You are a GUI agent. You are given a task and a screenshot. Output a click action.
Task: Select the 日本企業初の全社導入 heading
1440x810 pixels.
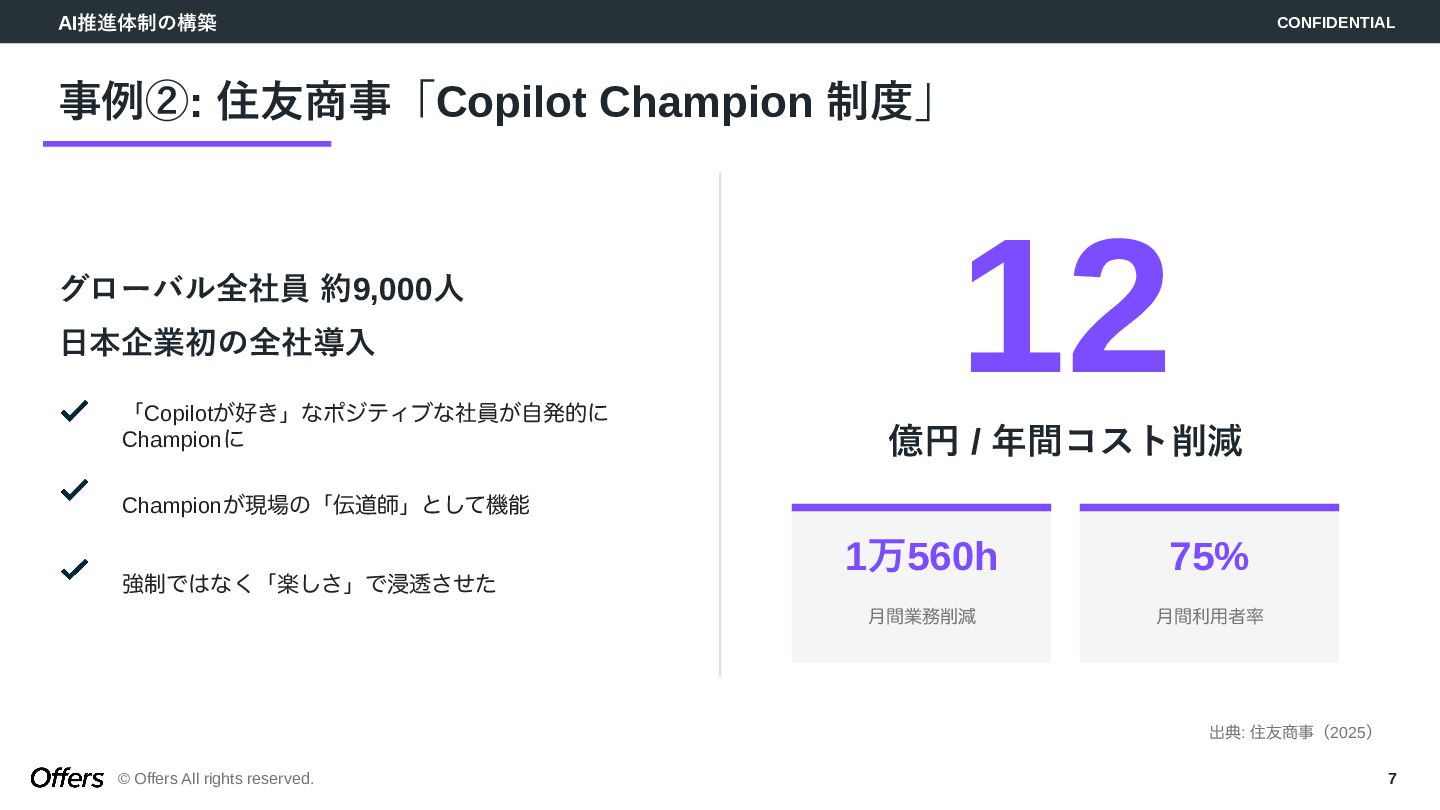tap(217, 342)
